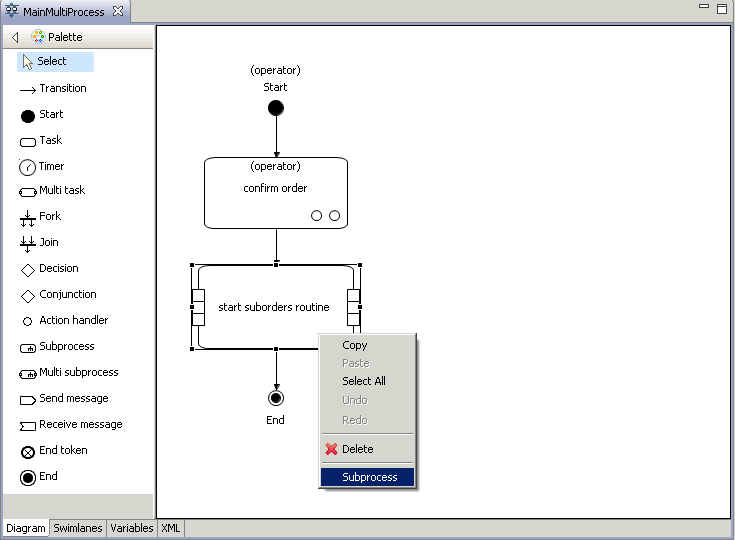The width and height of the screenshot is (735, 540).
Task: Close the MainMultiProcess editor tab
Action: click(x=118, y=11)
